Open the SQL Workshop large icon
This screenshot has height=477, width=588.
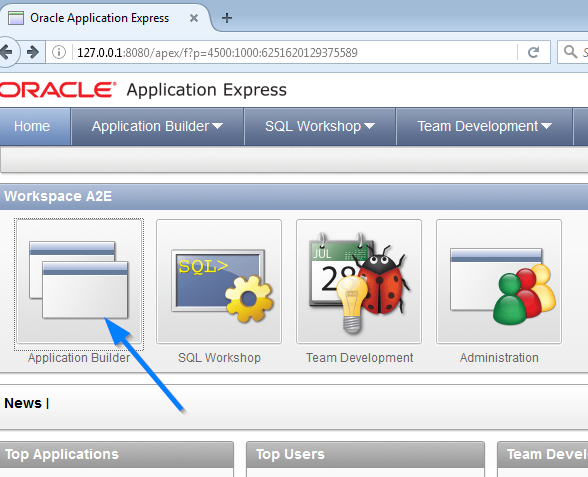pyautogui.click(x=219, y=281)
